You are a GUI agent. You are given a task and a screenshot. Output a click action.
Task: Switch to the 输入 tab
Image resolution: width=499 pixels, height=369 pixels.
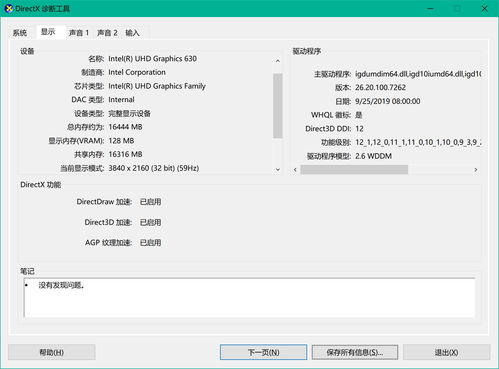132,33
